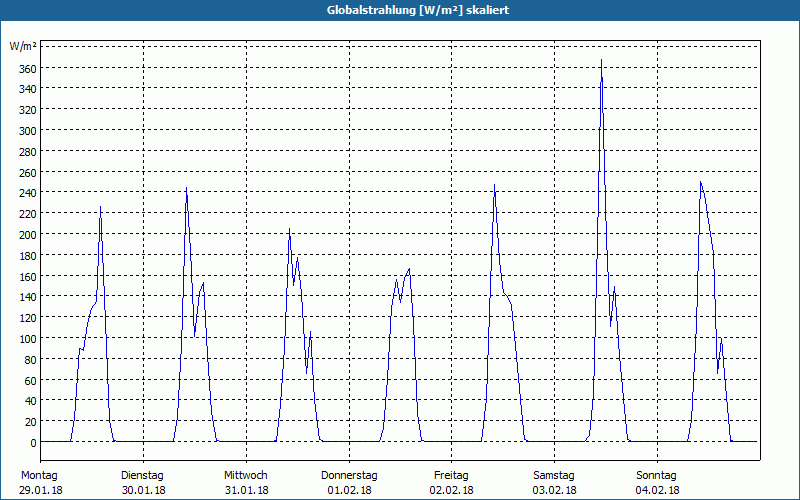
Task: Click the 360 value on the y-axis
Action: tap(28, 68)
